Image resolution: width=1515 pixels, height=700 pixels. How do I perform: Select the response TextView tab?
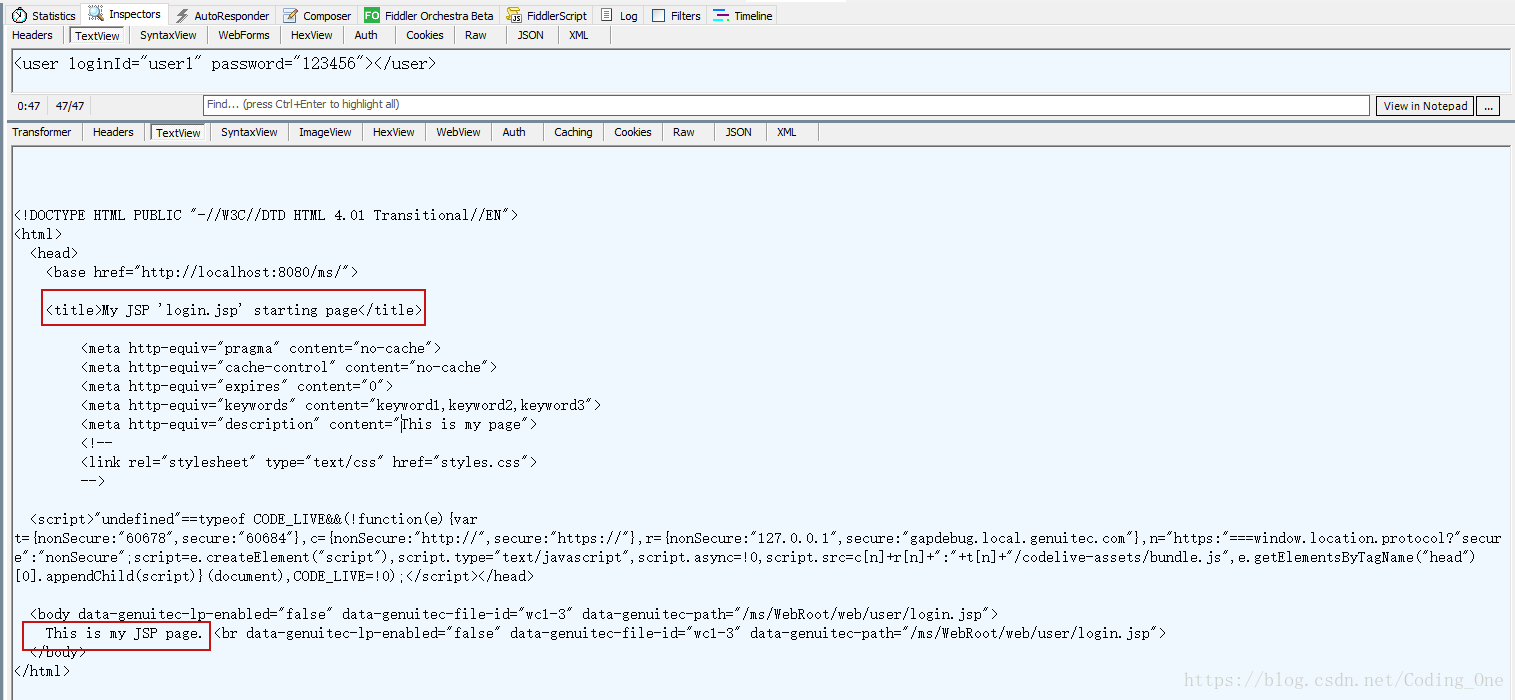tap(179, 132)
